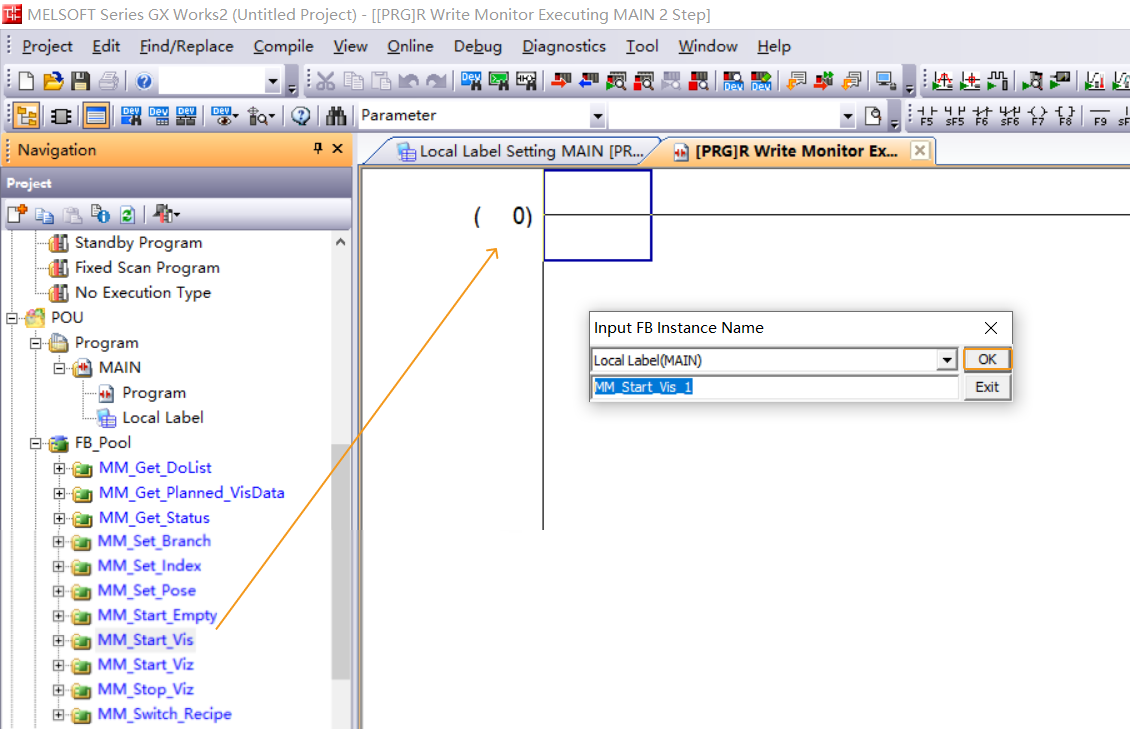Click the Write to PLC icon
Screen dimensions: 1130x729
pyautogui.click(x=562, y=81)
